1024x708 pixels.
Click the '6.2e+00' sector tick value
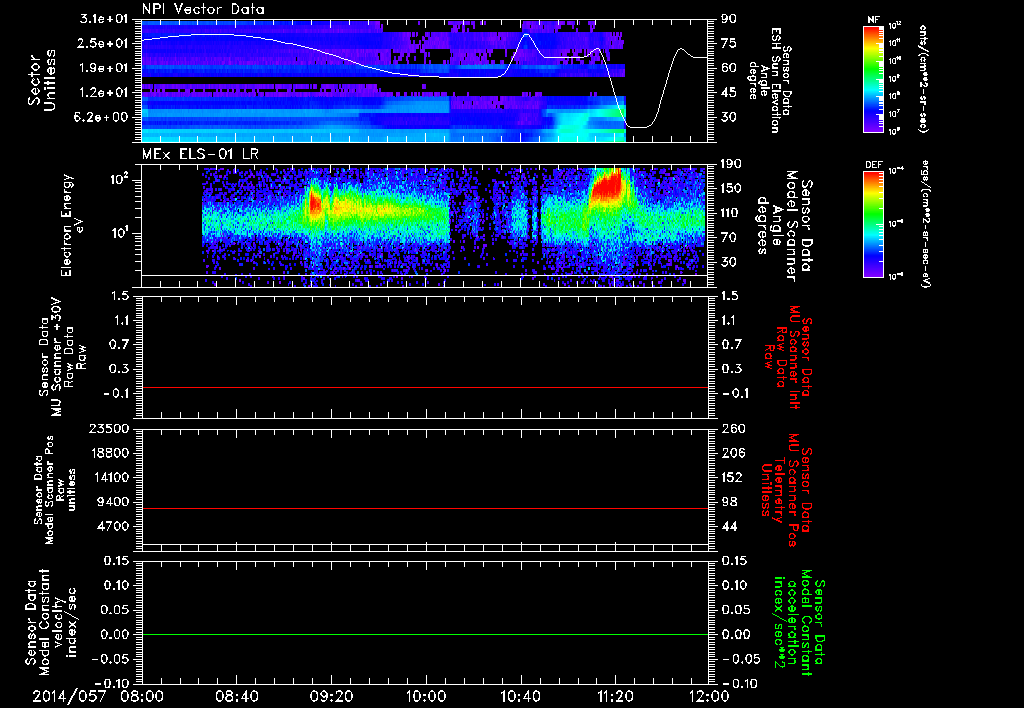[x=103, y=118]
